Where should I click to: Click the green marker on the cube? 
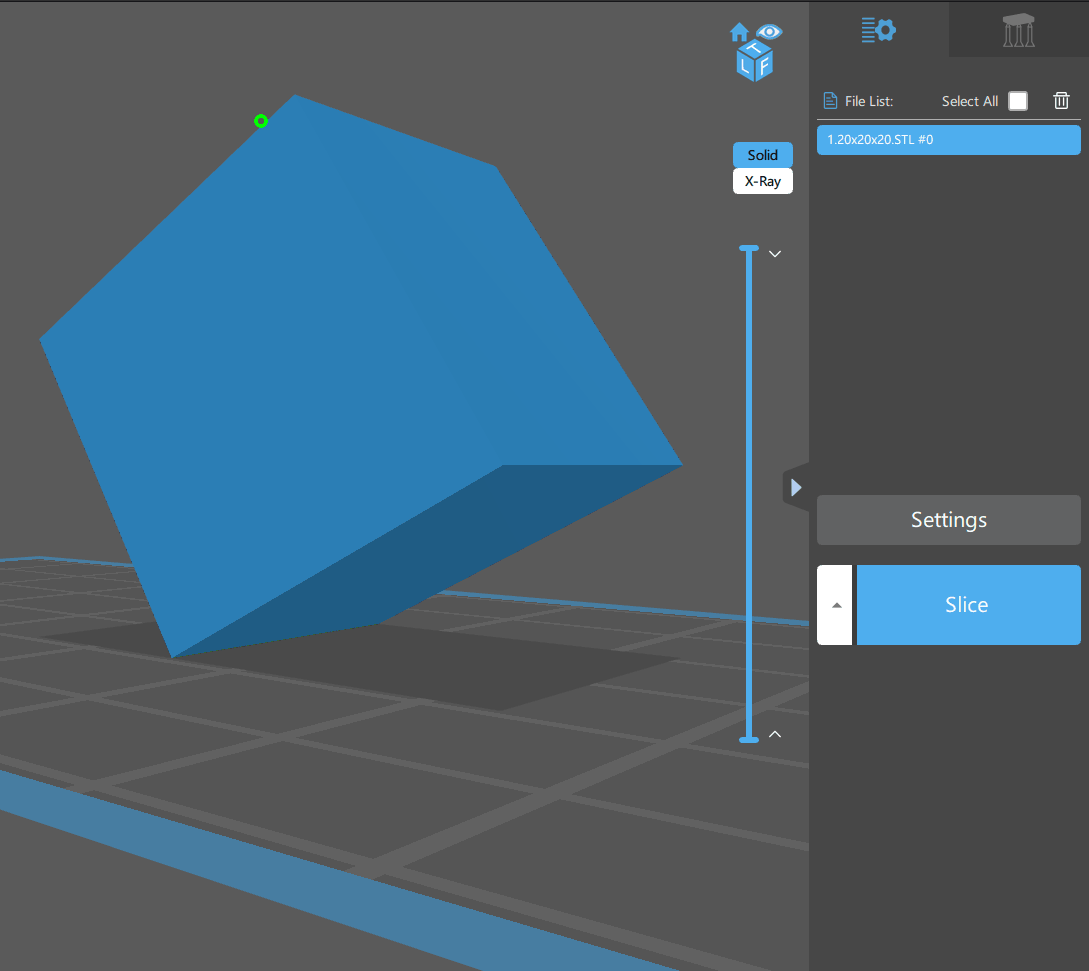point(261,121)
